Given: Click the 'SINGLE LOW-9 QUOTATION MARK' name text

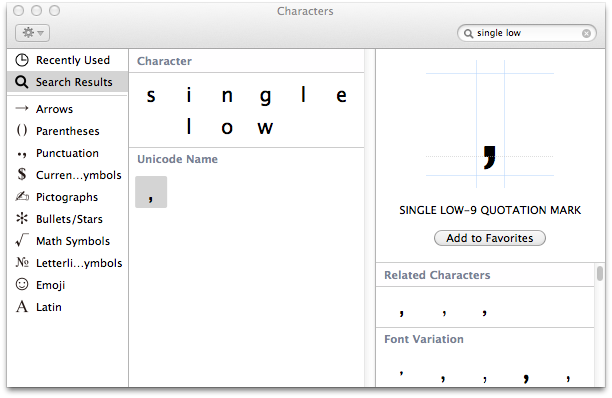Looking at the screenshot, I should click(490, 210).
